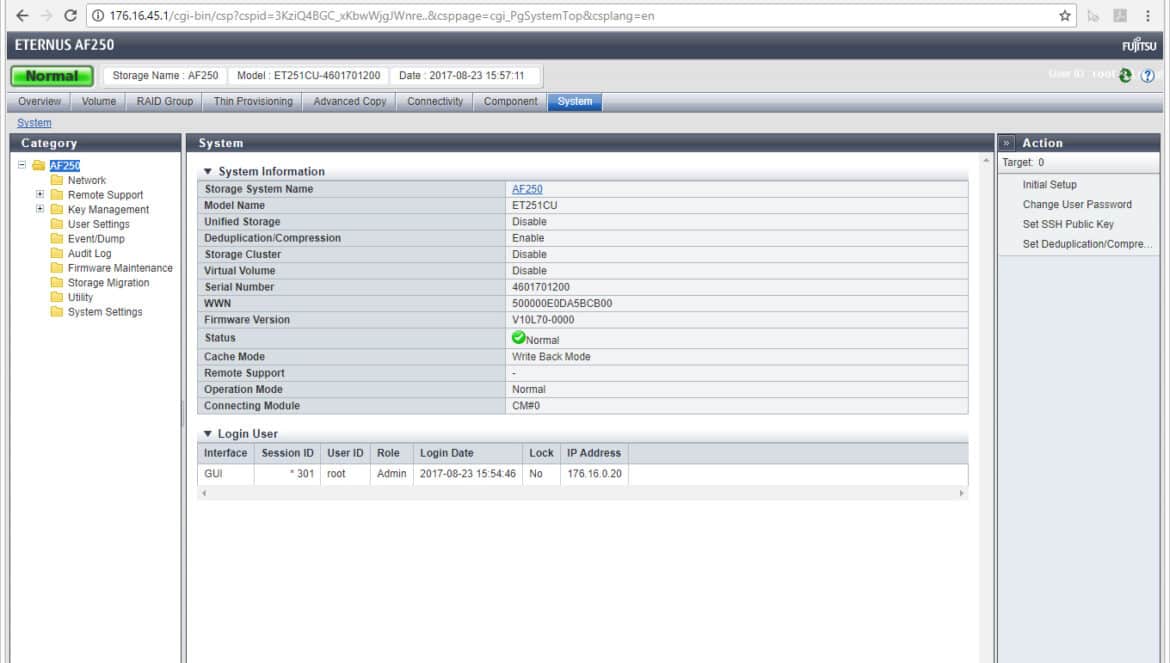Viewport: 1170px width, 663px height.
Task: Select Utility in the Category tree
Action: click(x=81, y=297)
